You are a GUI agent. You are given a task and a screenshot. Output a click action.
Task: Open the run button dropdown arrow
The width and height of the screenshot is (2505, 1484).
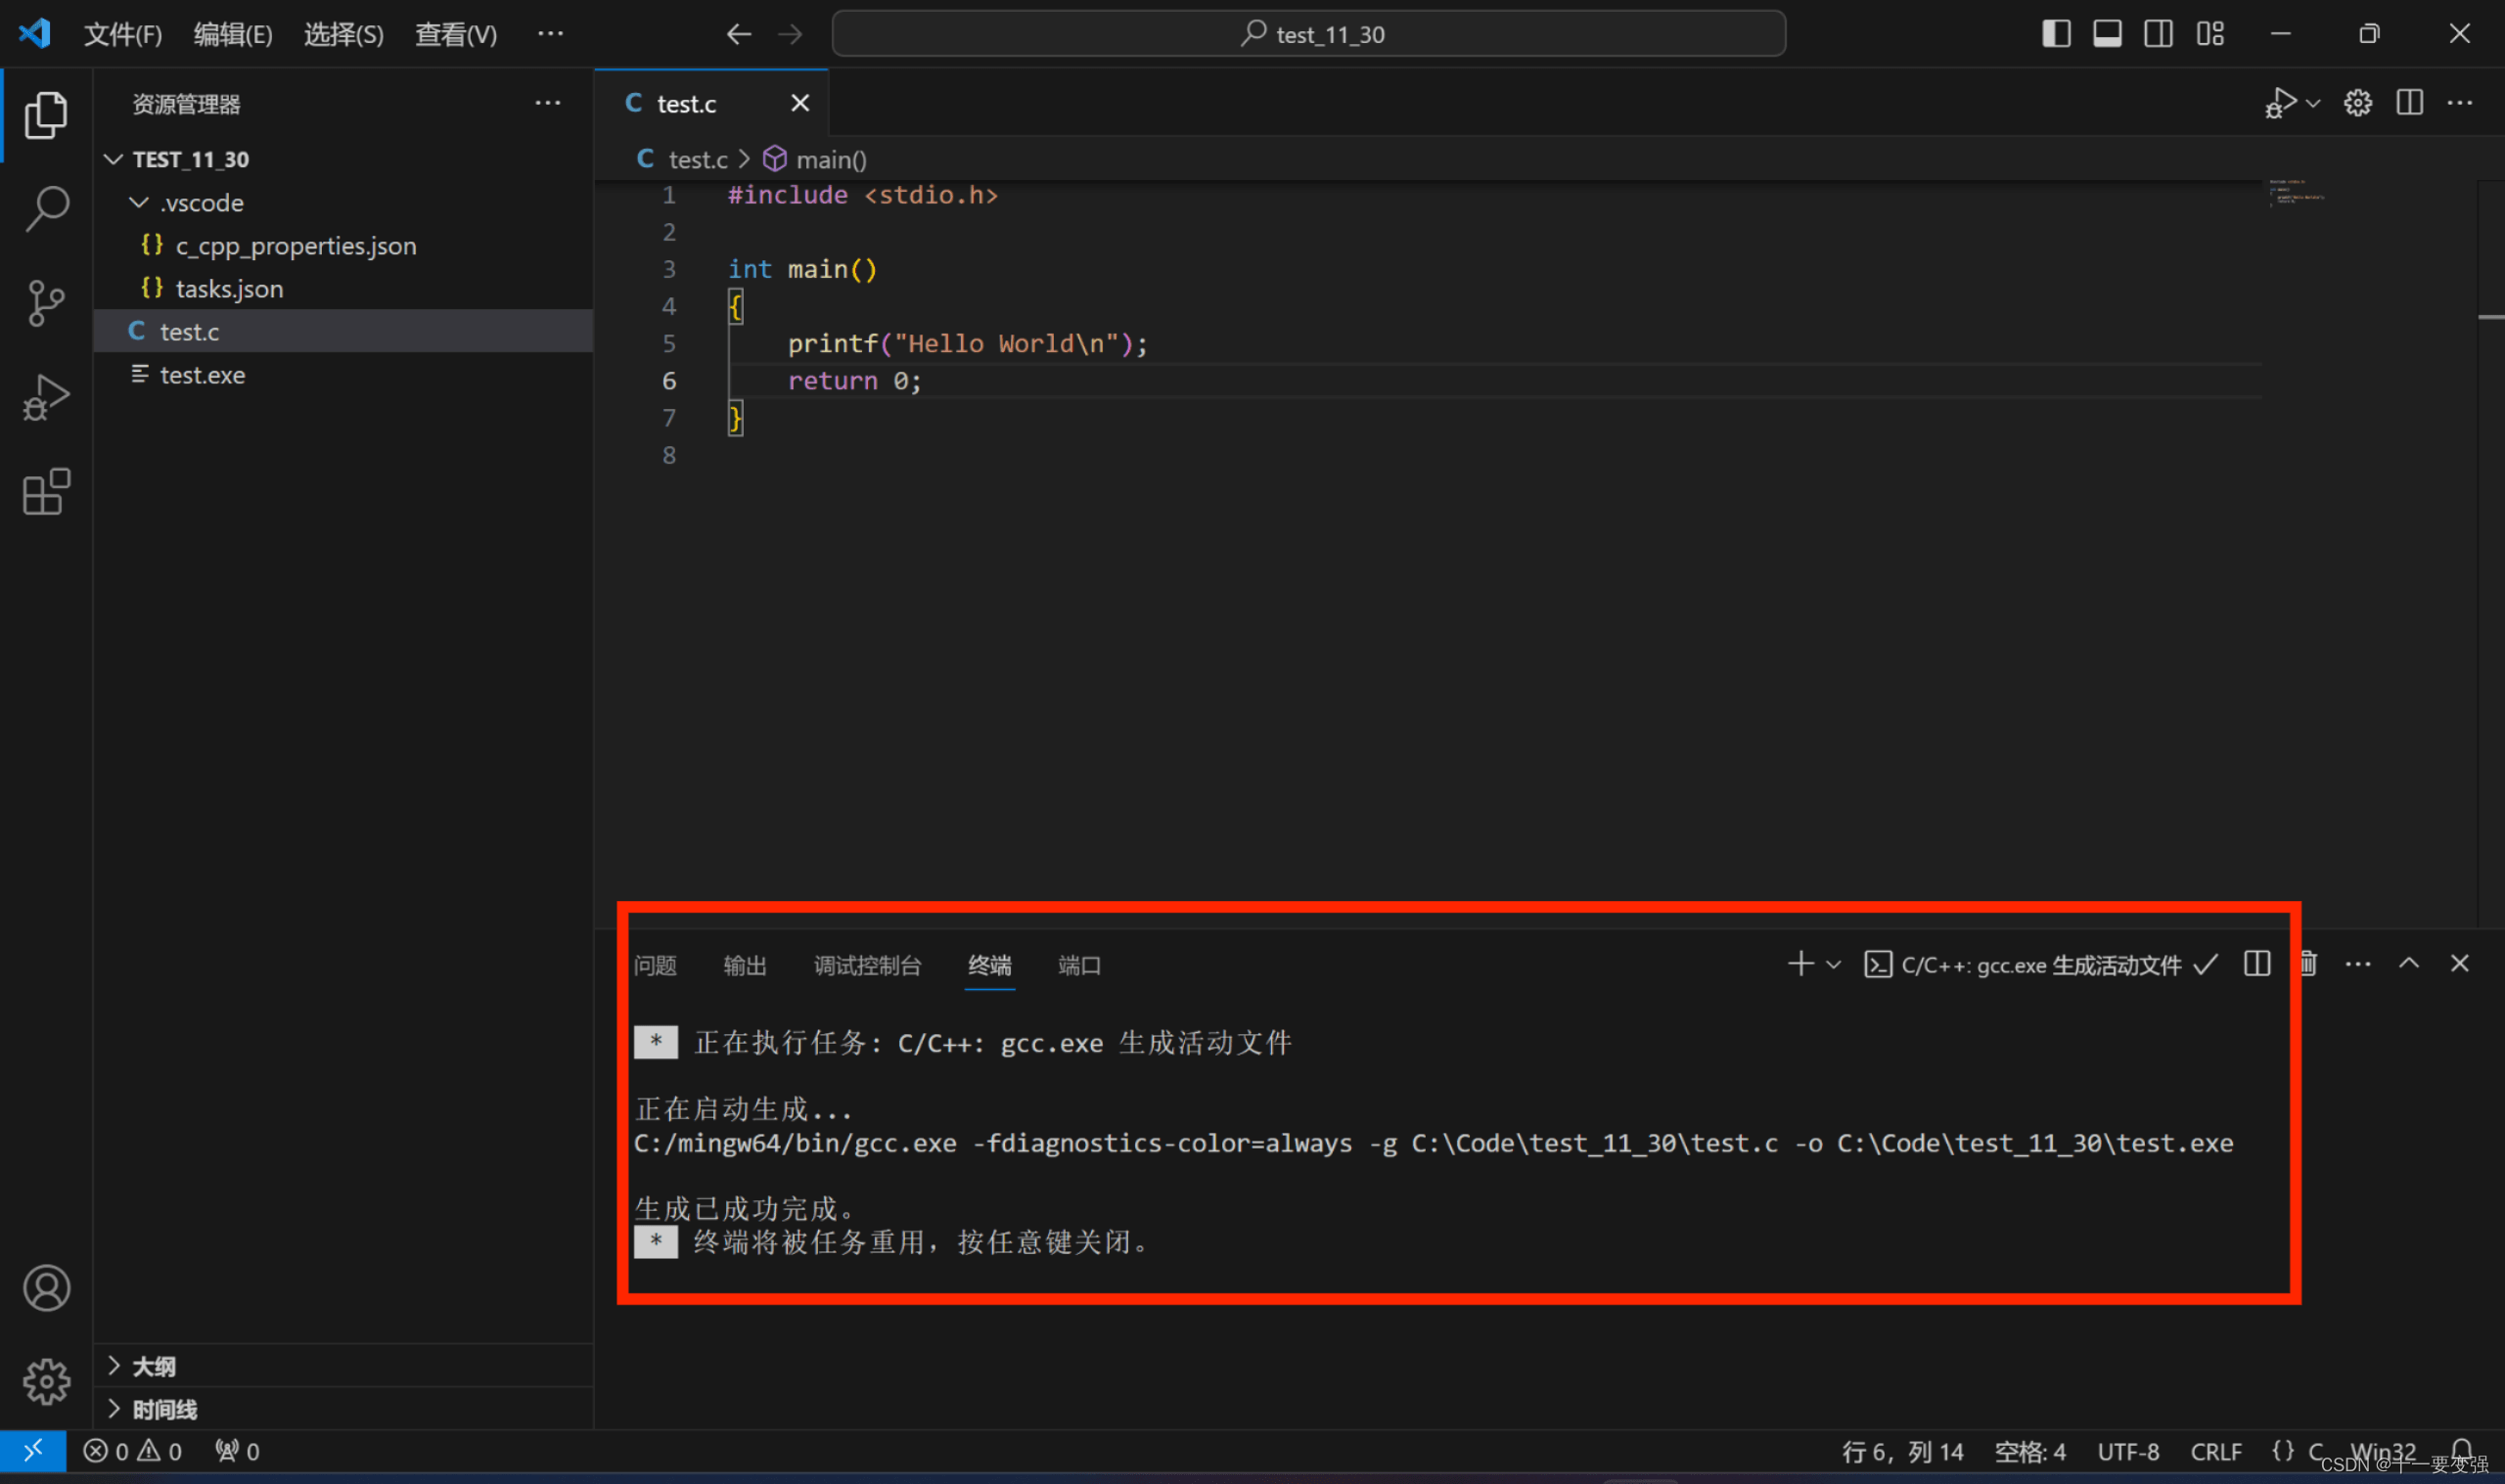point(2313,103)
